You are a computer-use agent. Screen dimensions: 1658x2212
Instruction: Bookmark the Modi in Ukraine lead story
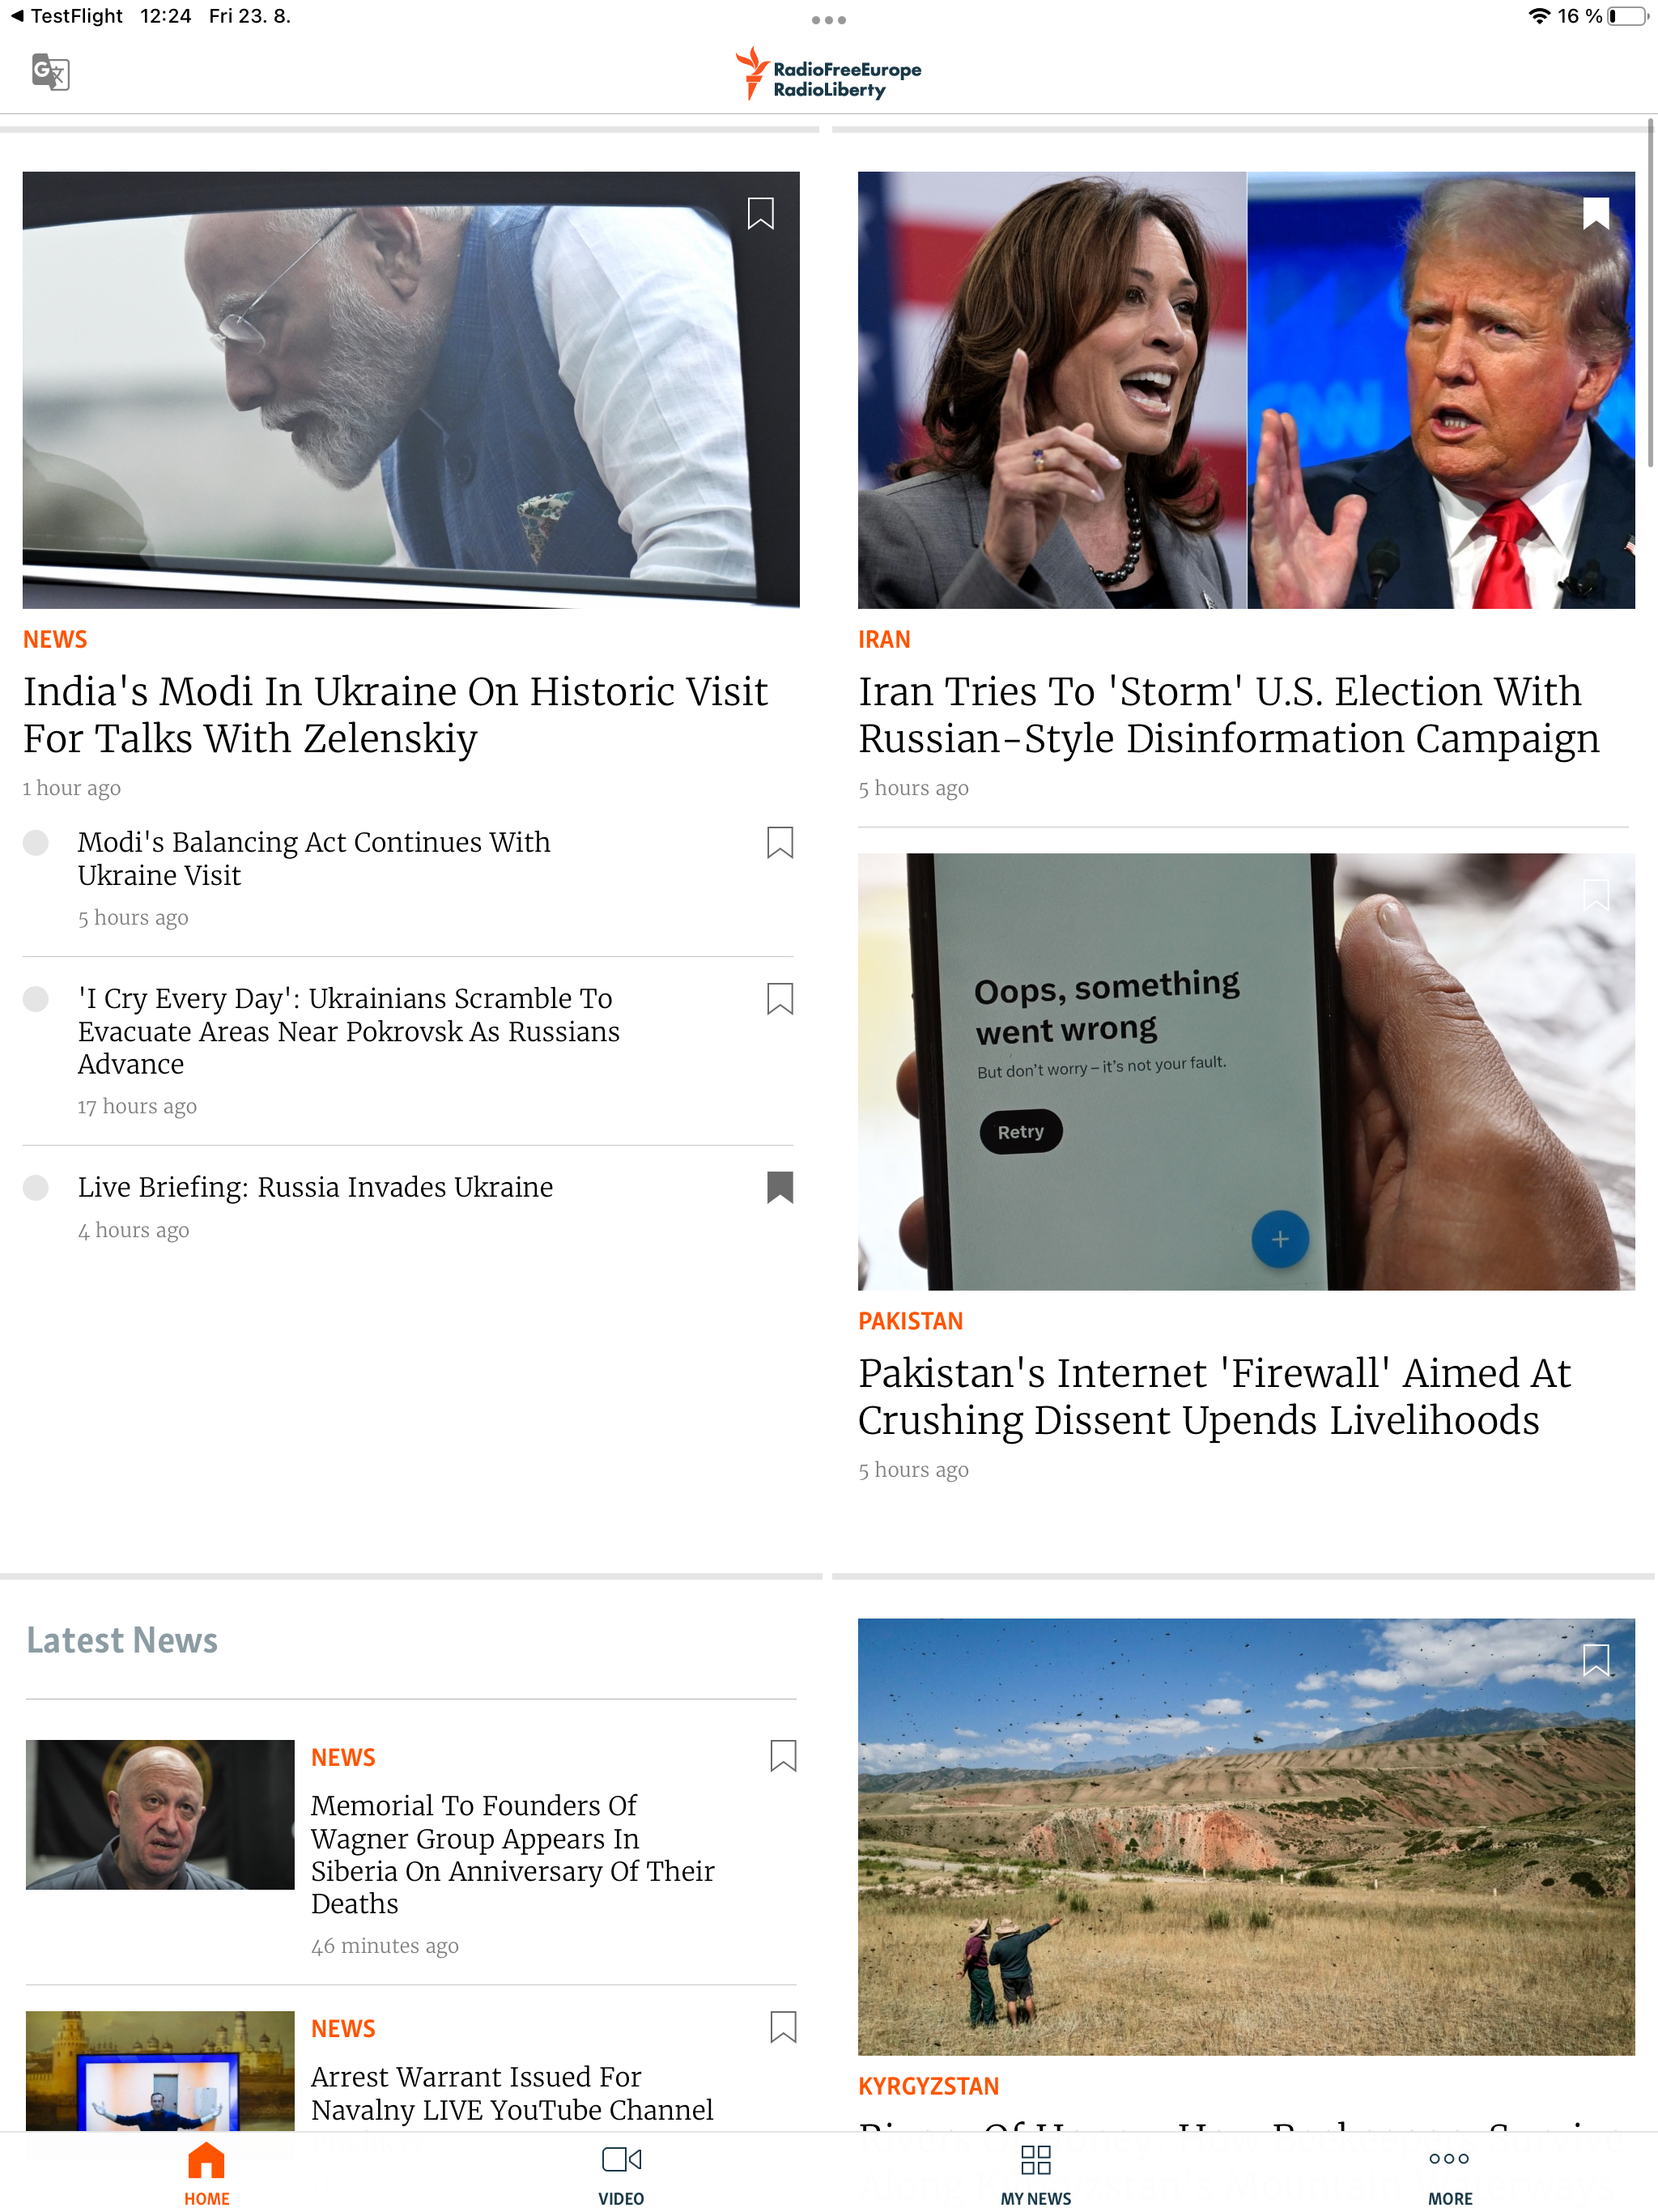[x=760, y=213]
